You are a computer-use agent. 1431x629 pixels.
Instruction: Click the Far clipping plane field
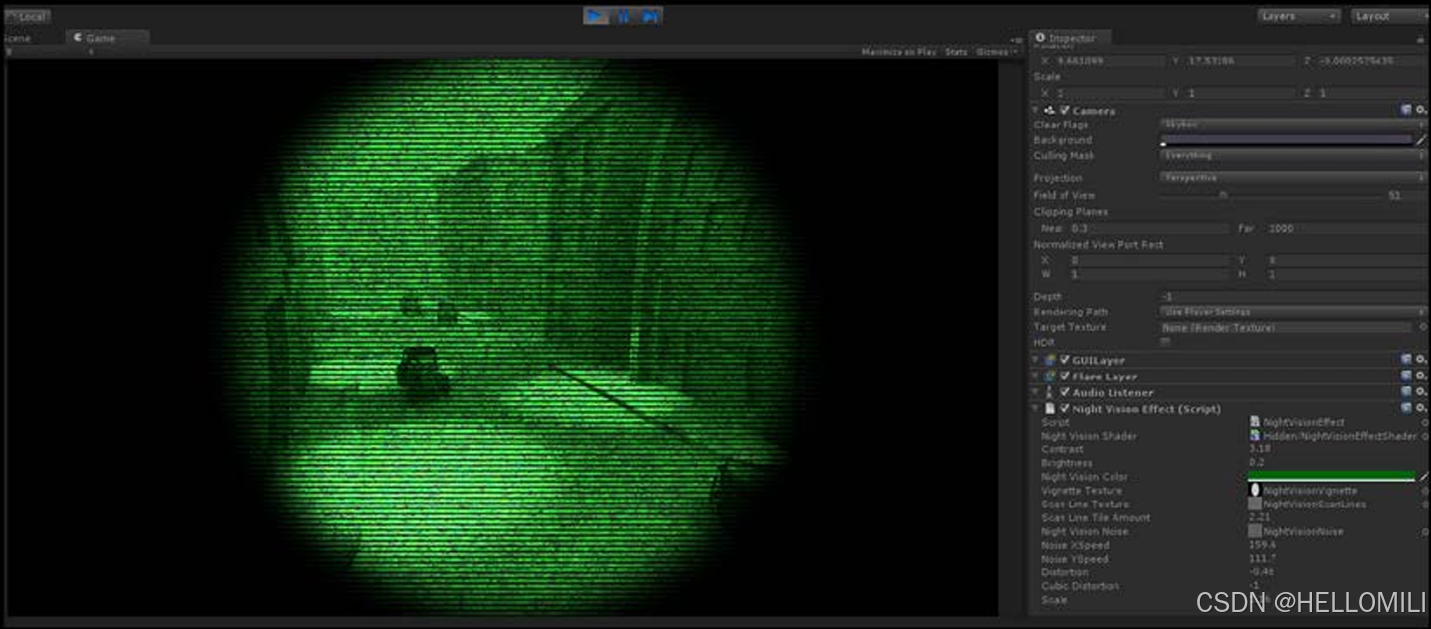coord(1346,228)
